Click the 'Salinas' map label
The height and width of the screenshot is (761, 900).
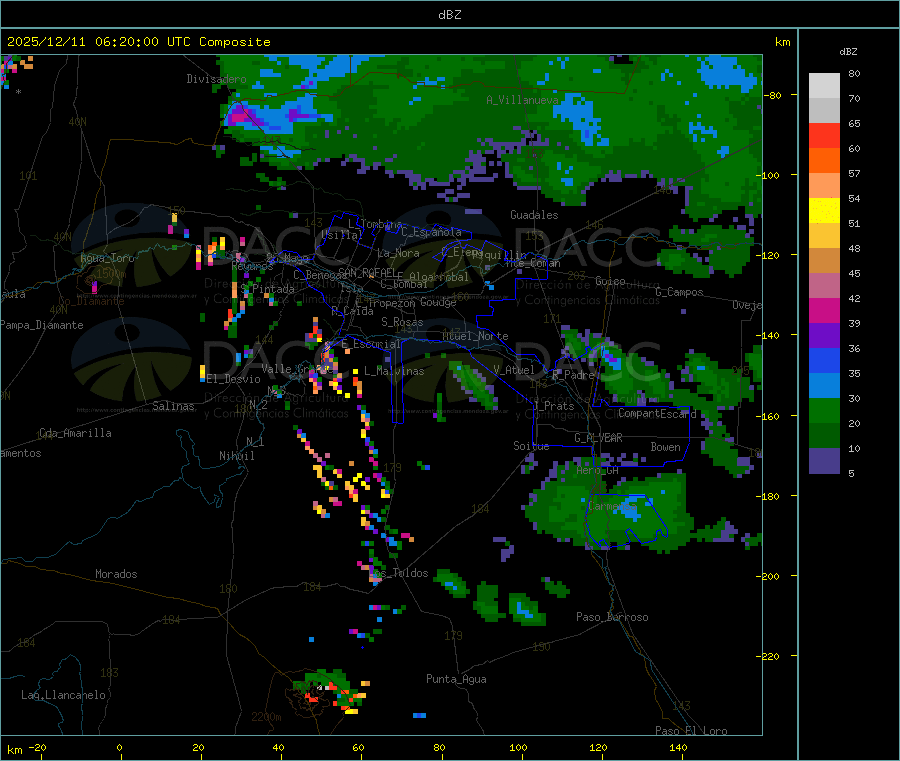pos(173,406)
